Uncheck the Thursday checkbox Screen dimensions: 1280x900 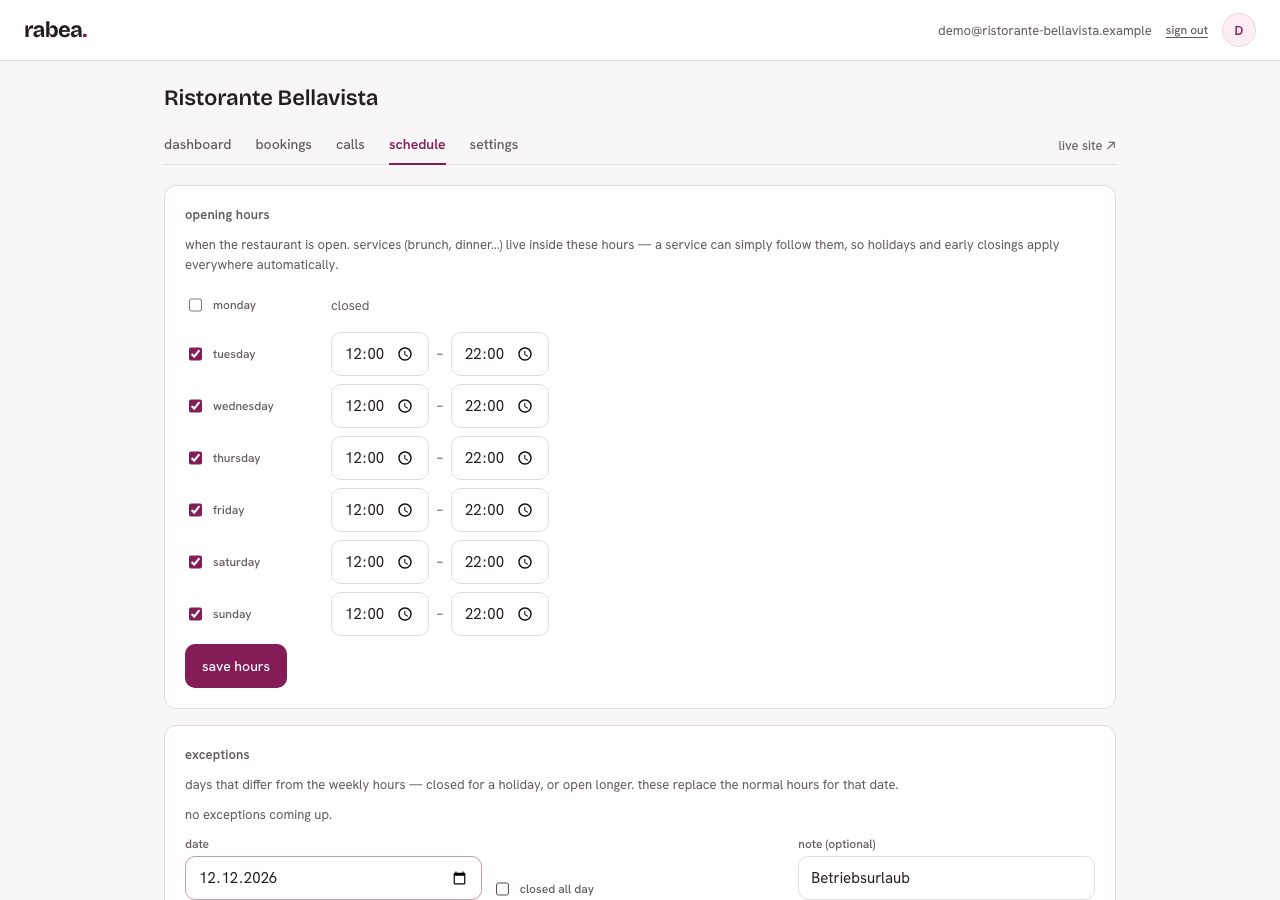196,458
